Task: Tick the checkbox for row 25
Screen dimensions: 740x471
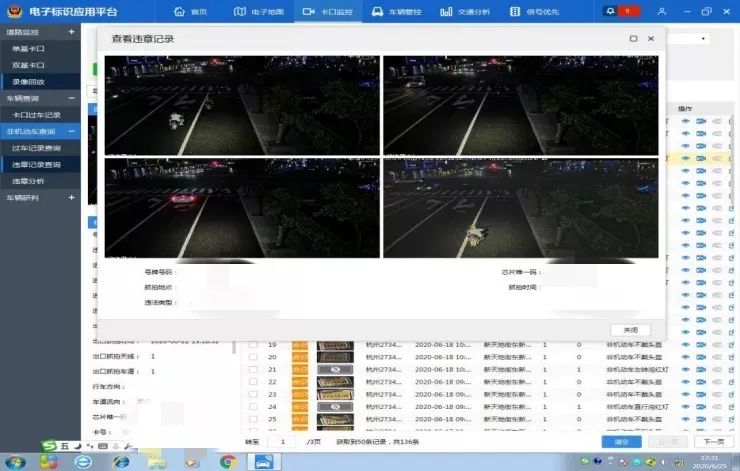Action: coord(253,419)
